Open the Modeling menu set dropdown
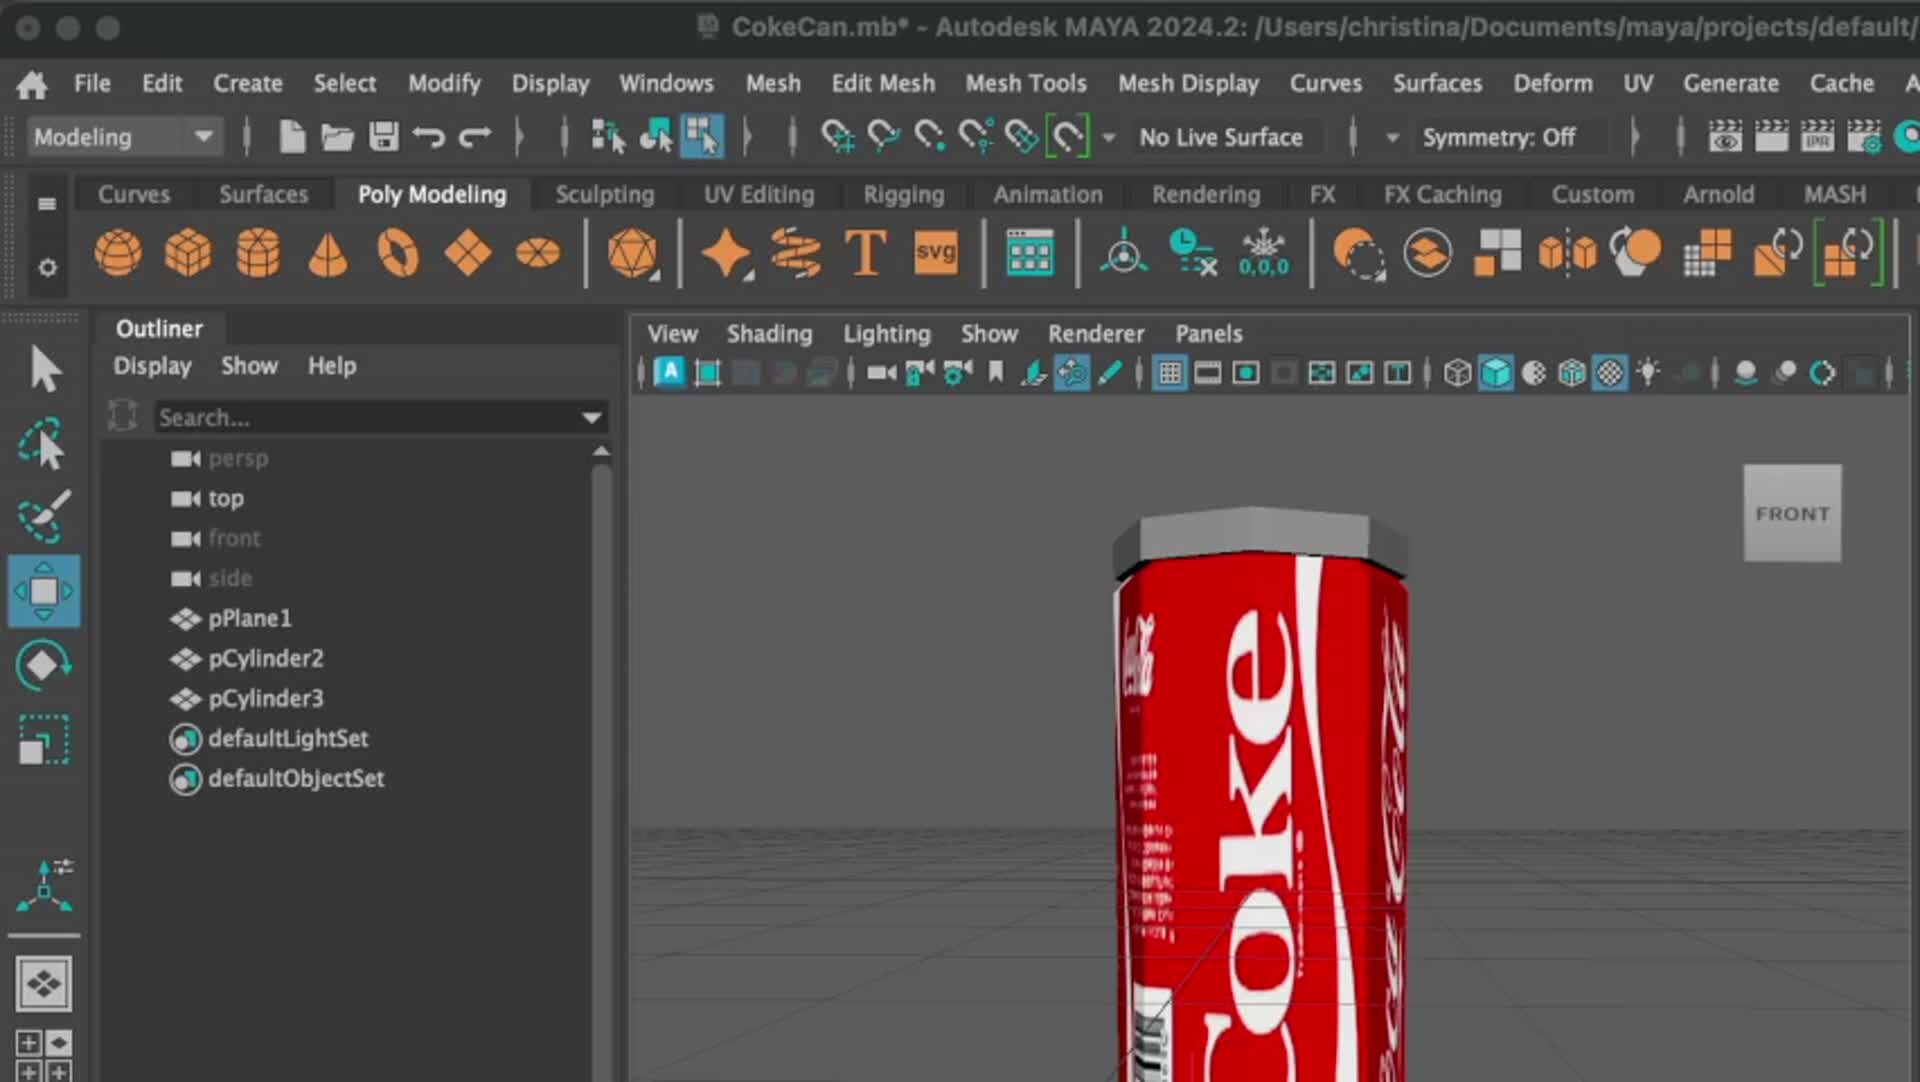This screenshot has width=1920, height=1082. (205, 137)
